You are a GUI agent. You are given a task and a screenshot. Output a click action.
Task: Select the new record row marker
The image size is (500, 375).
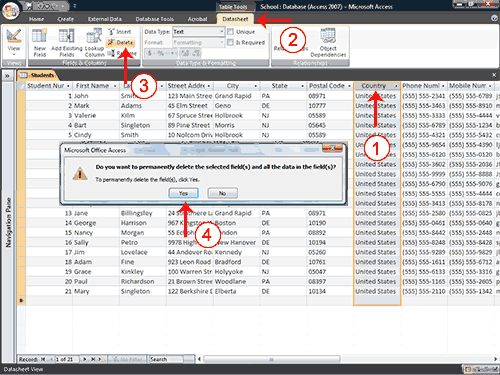click(21, 301)
